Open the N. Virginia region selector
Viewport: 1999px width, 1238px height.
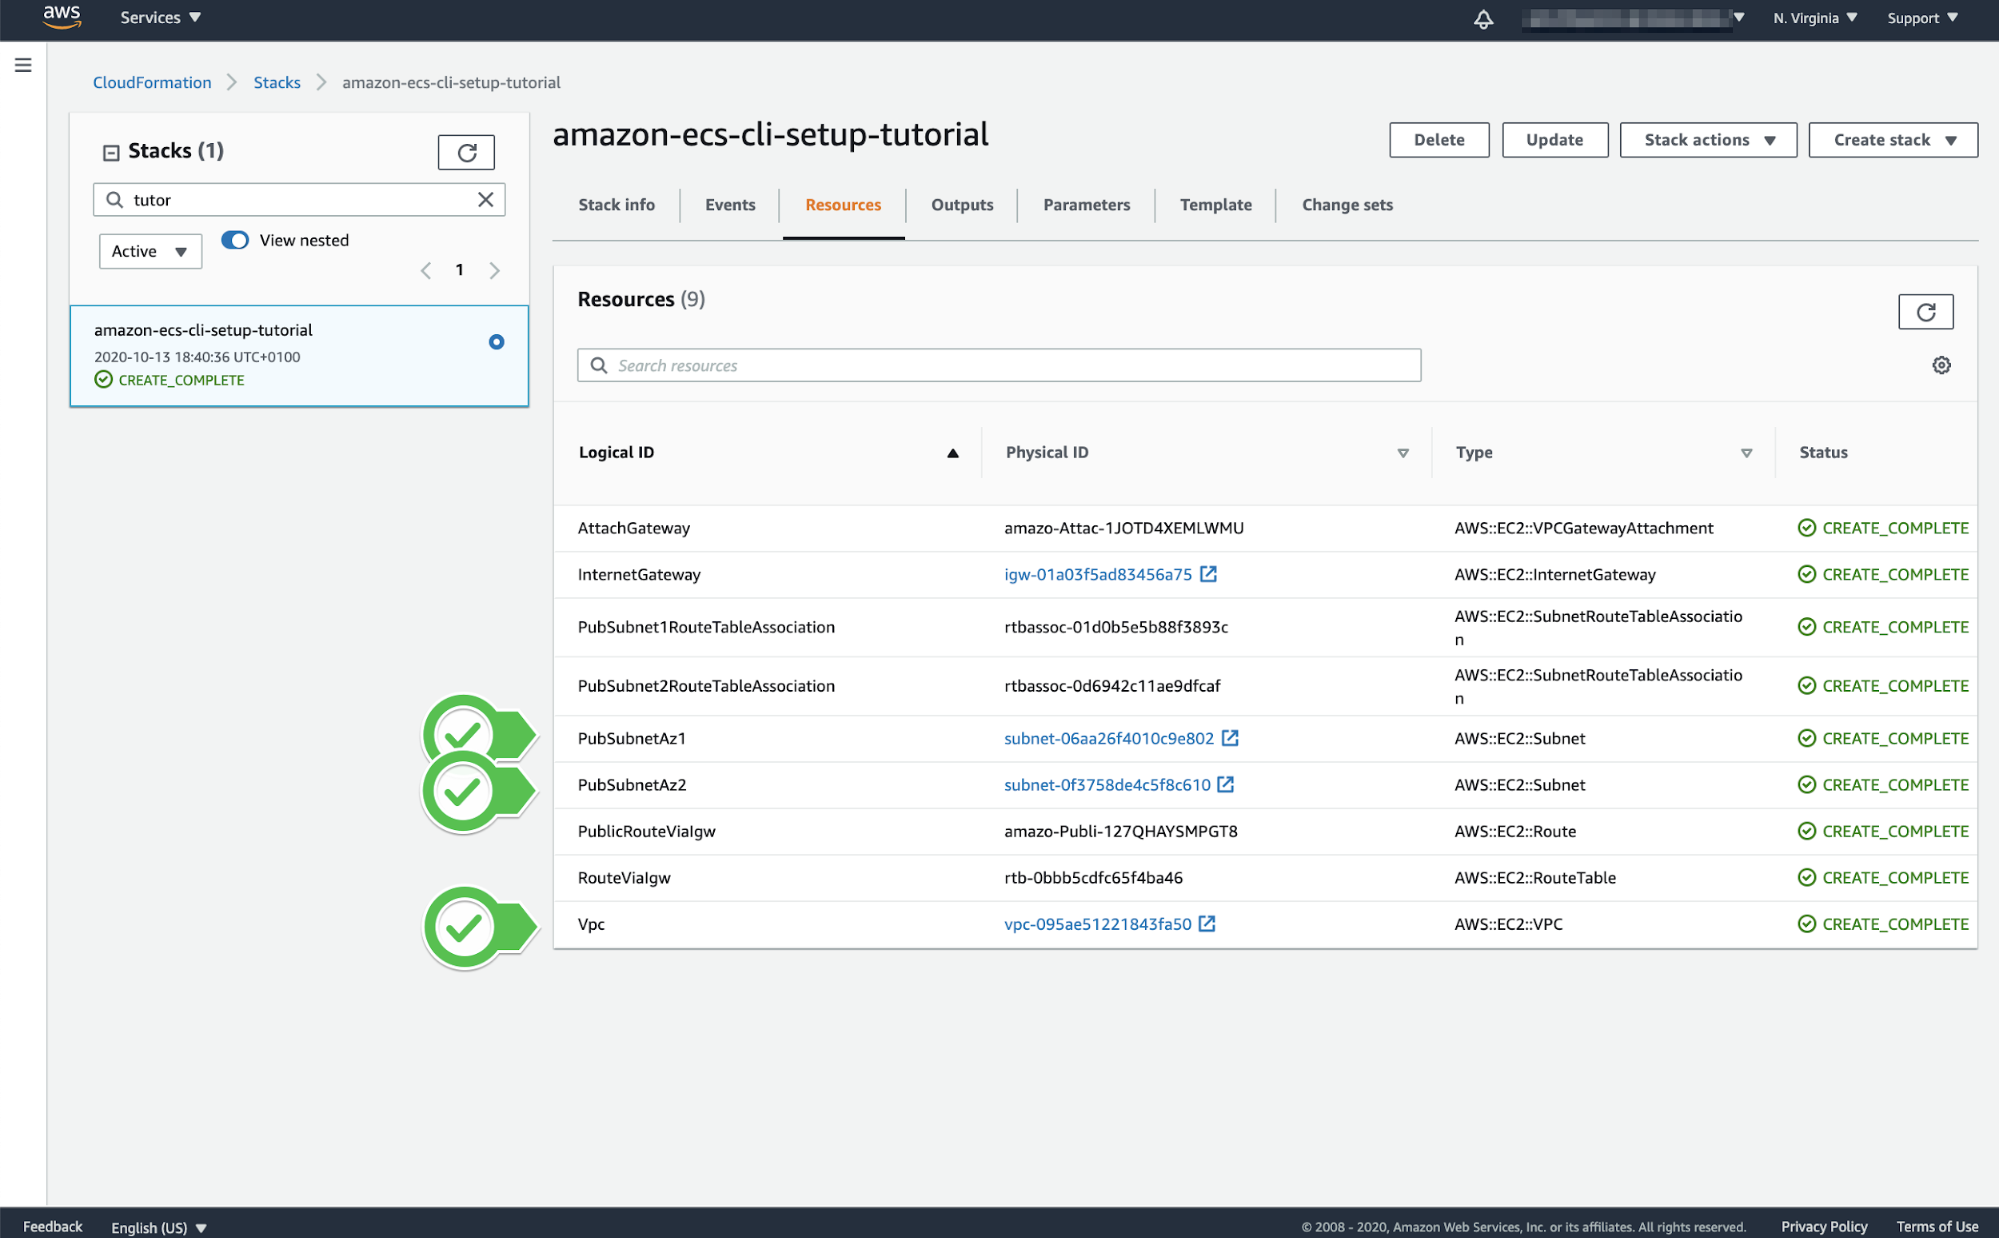1815,18
